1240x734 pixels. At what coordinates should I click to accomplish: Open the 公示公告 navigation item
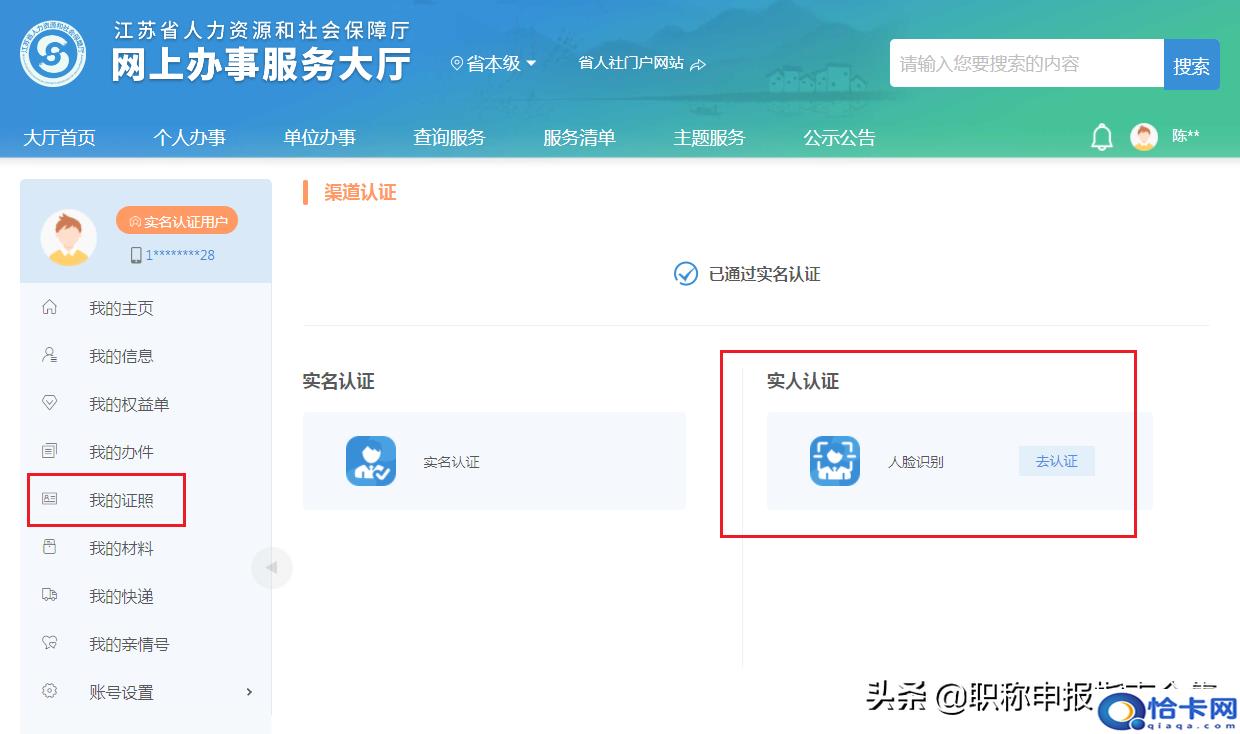(x=839, y=137)
